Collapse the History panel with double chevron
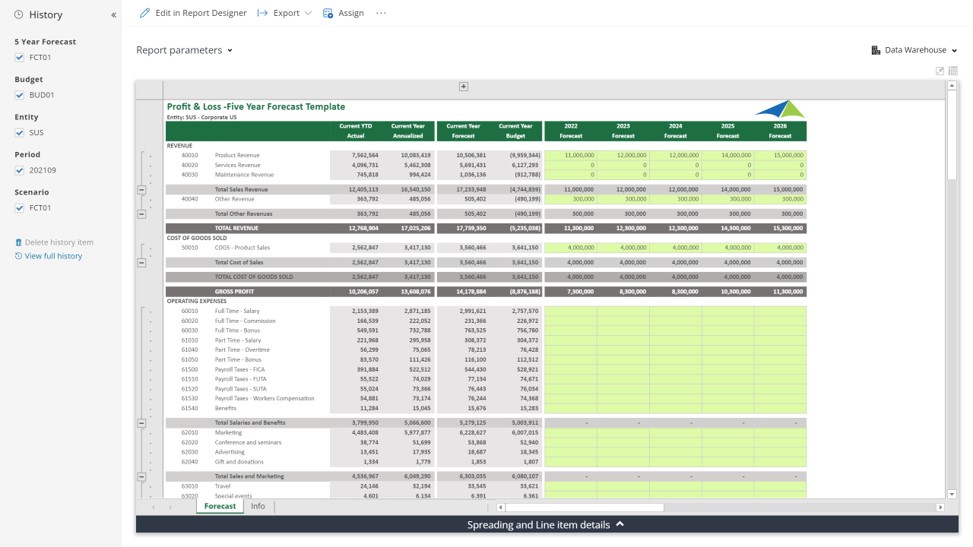Screen dimensions: 973x547 pos(113,15)
